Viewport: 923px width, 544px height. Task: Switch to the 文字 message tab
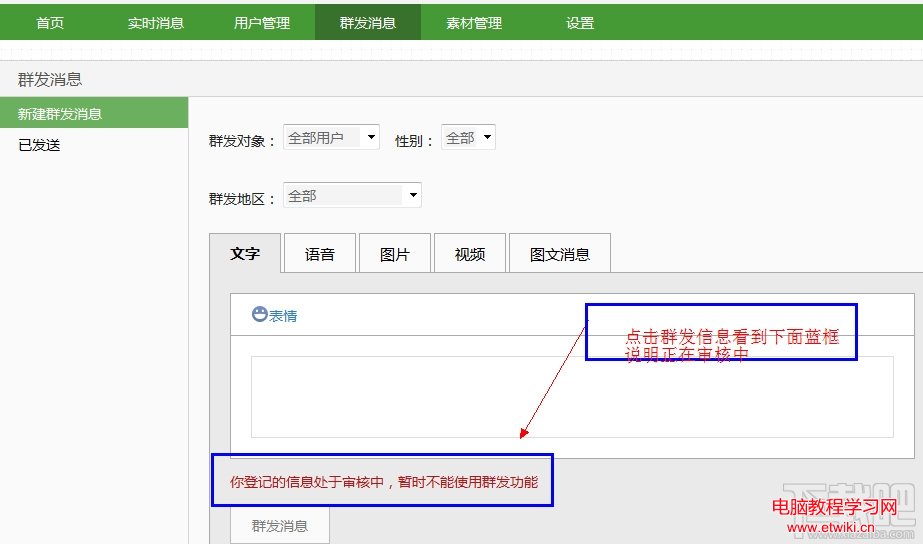coord(245,254)
